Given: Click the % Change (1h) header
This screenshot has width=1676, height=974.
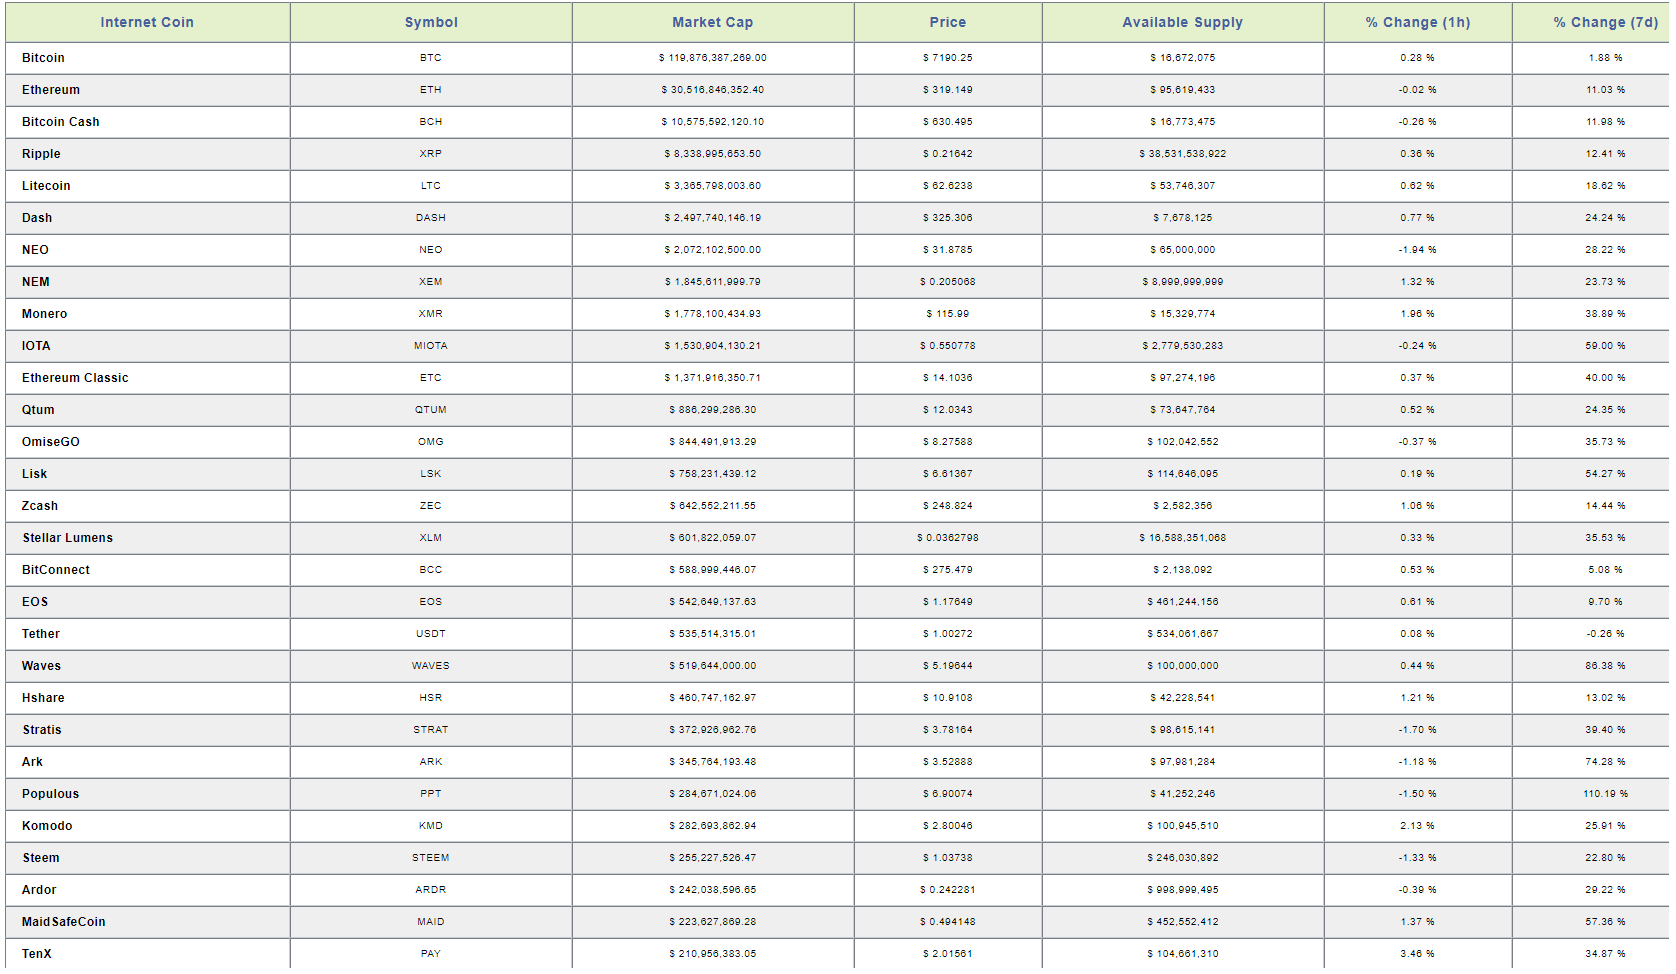Looking at the screenshot, I should point(1418,22).
